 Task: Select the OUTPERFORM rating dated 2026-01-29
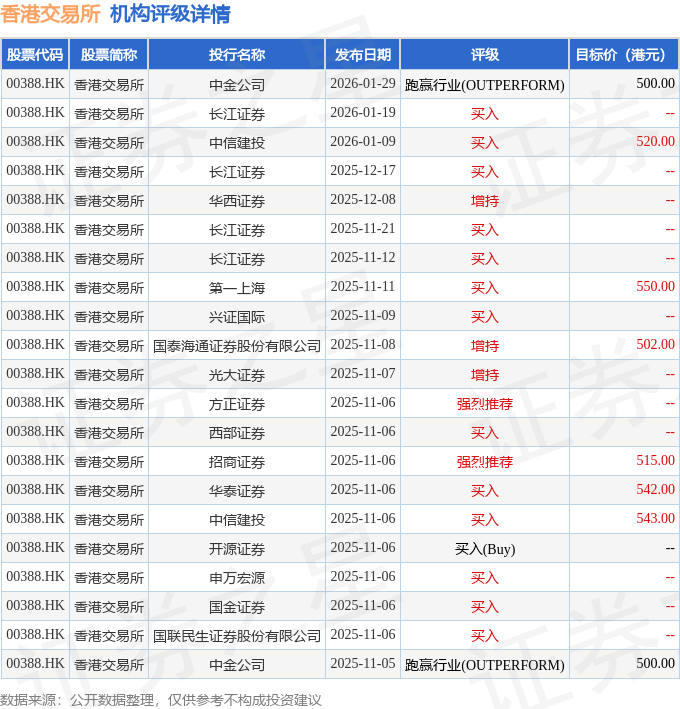click(485, 85)
